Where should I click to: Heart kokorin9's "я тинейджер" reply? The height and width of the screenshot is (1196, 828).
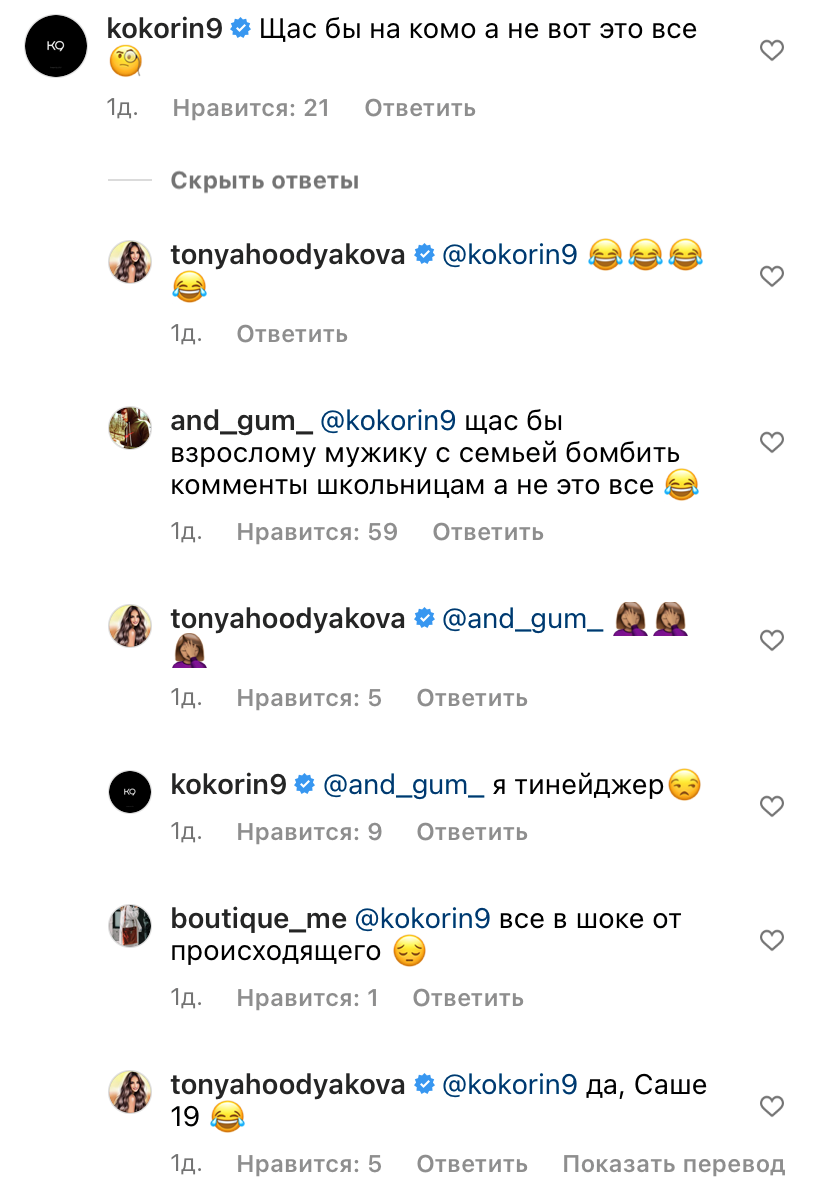772,806
